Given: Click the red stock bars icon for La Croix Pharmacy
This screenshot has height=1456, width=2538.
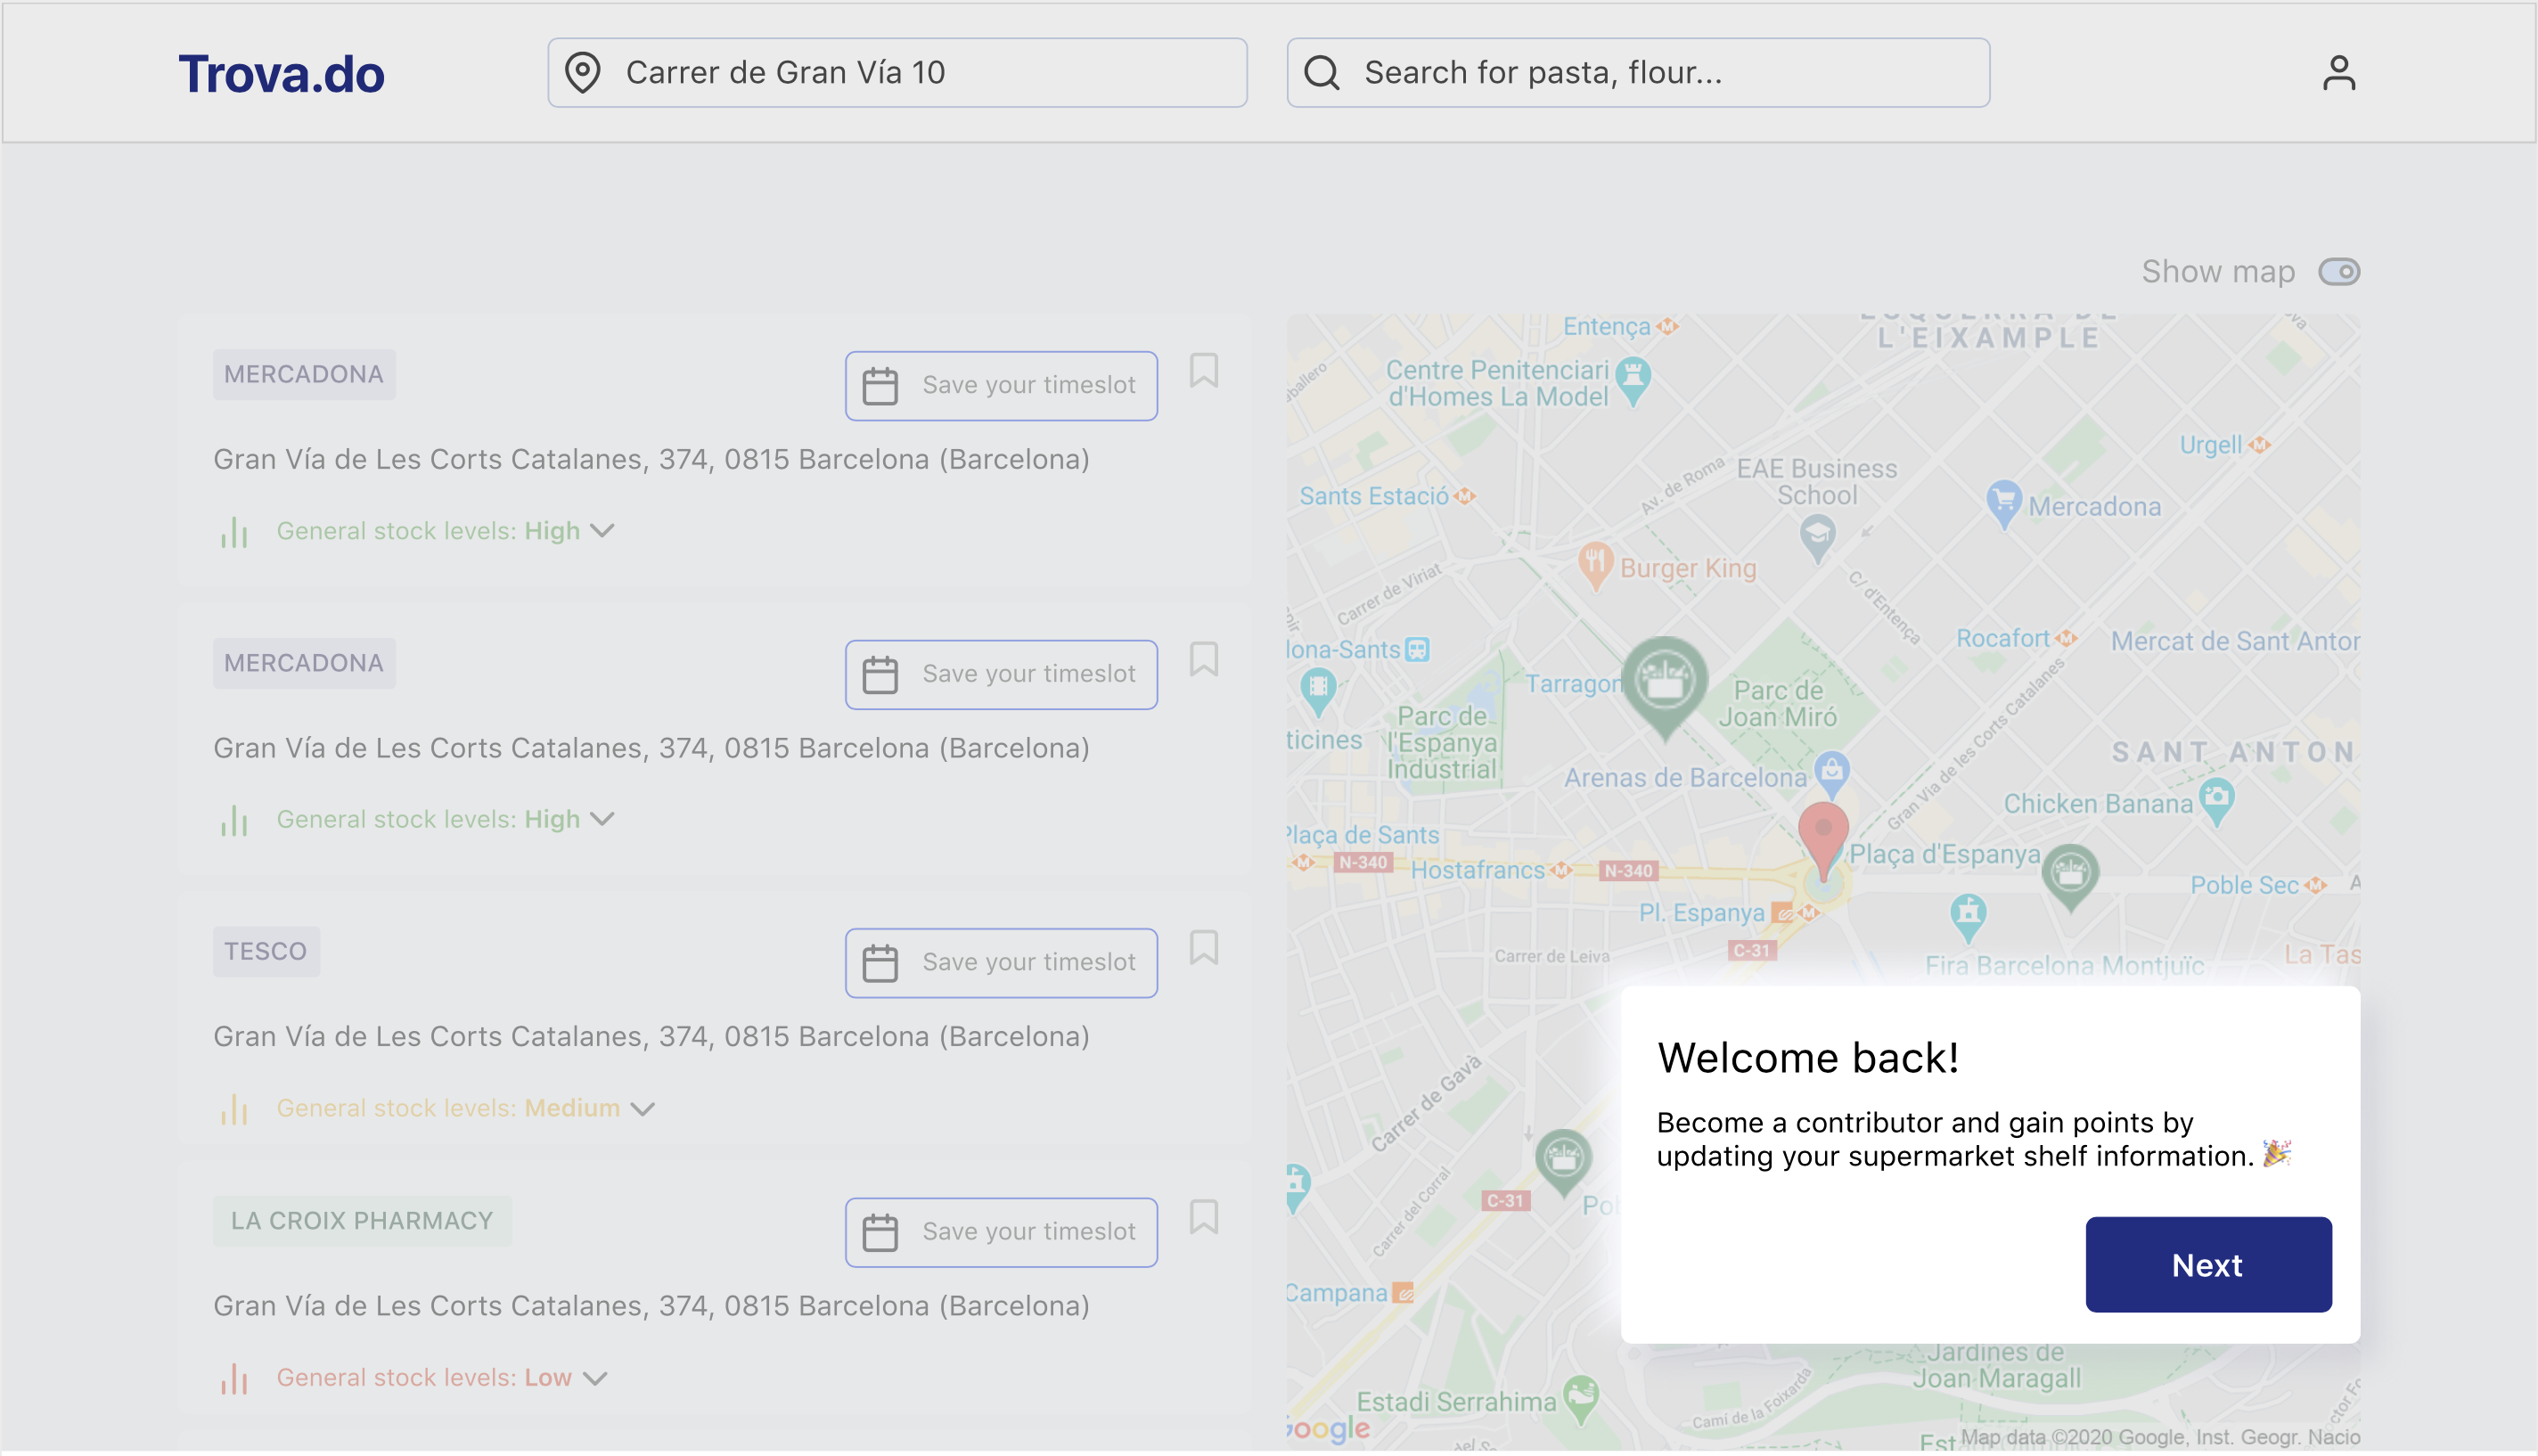Looking at the screenshot, I should pyautogui.click(x=234, y=1379).
